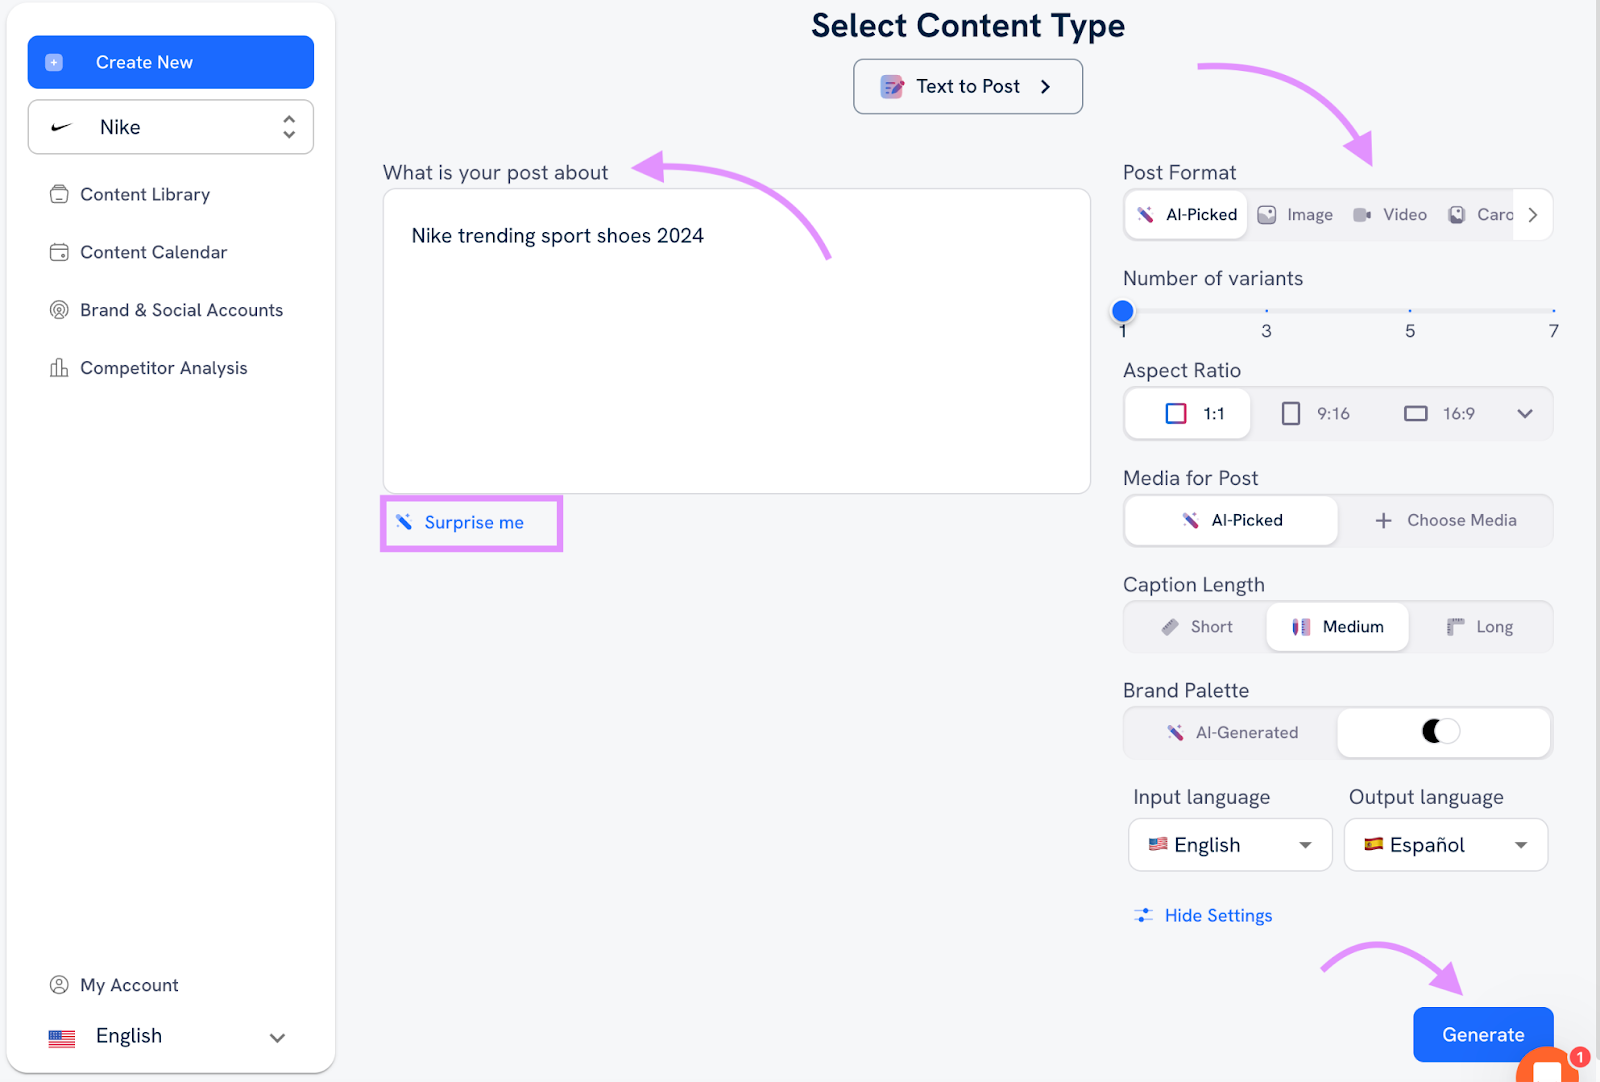This screenshot has width=1600, height=1082.
Task: Open the chat support bubble icon
Action: coord(1546,1068)
